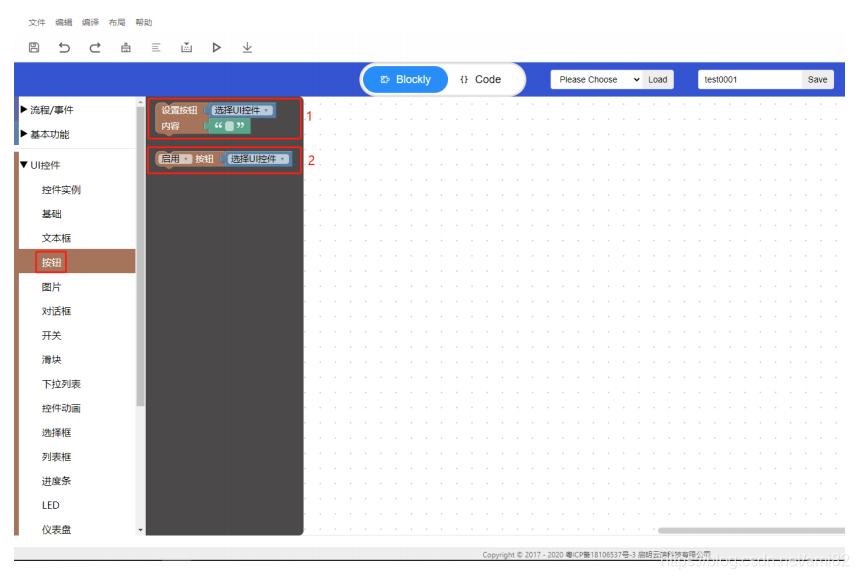The height and width of the screenshot is (579, 859).
Task: Open the 布局 menu
Action: tap(117, 22)
